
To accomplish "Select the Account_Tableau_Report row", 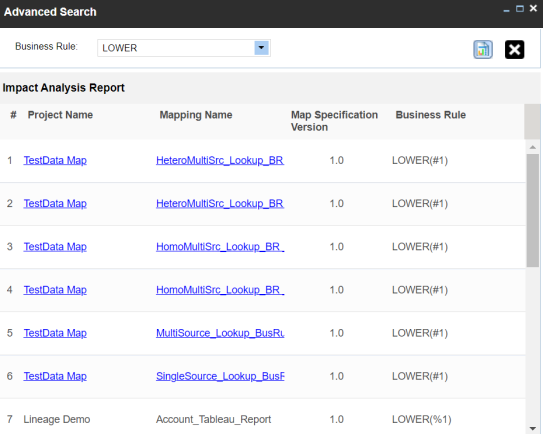I will (262, 419).
